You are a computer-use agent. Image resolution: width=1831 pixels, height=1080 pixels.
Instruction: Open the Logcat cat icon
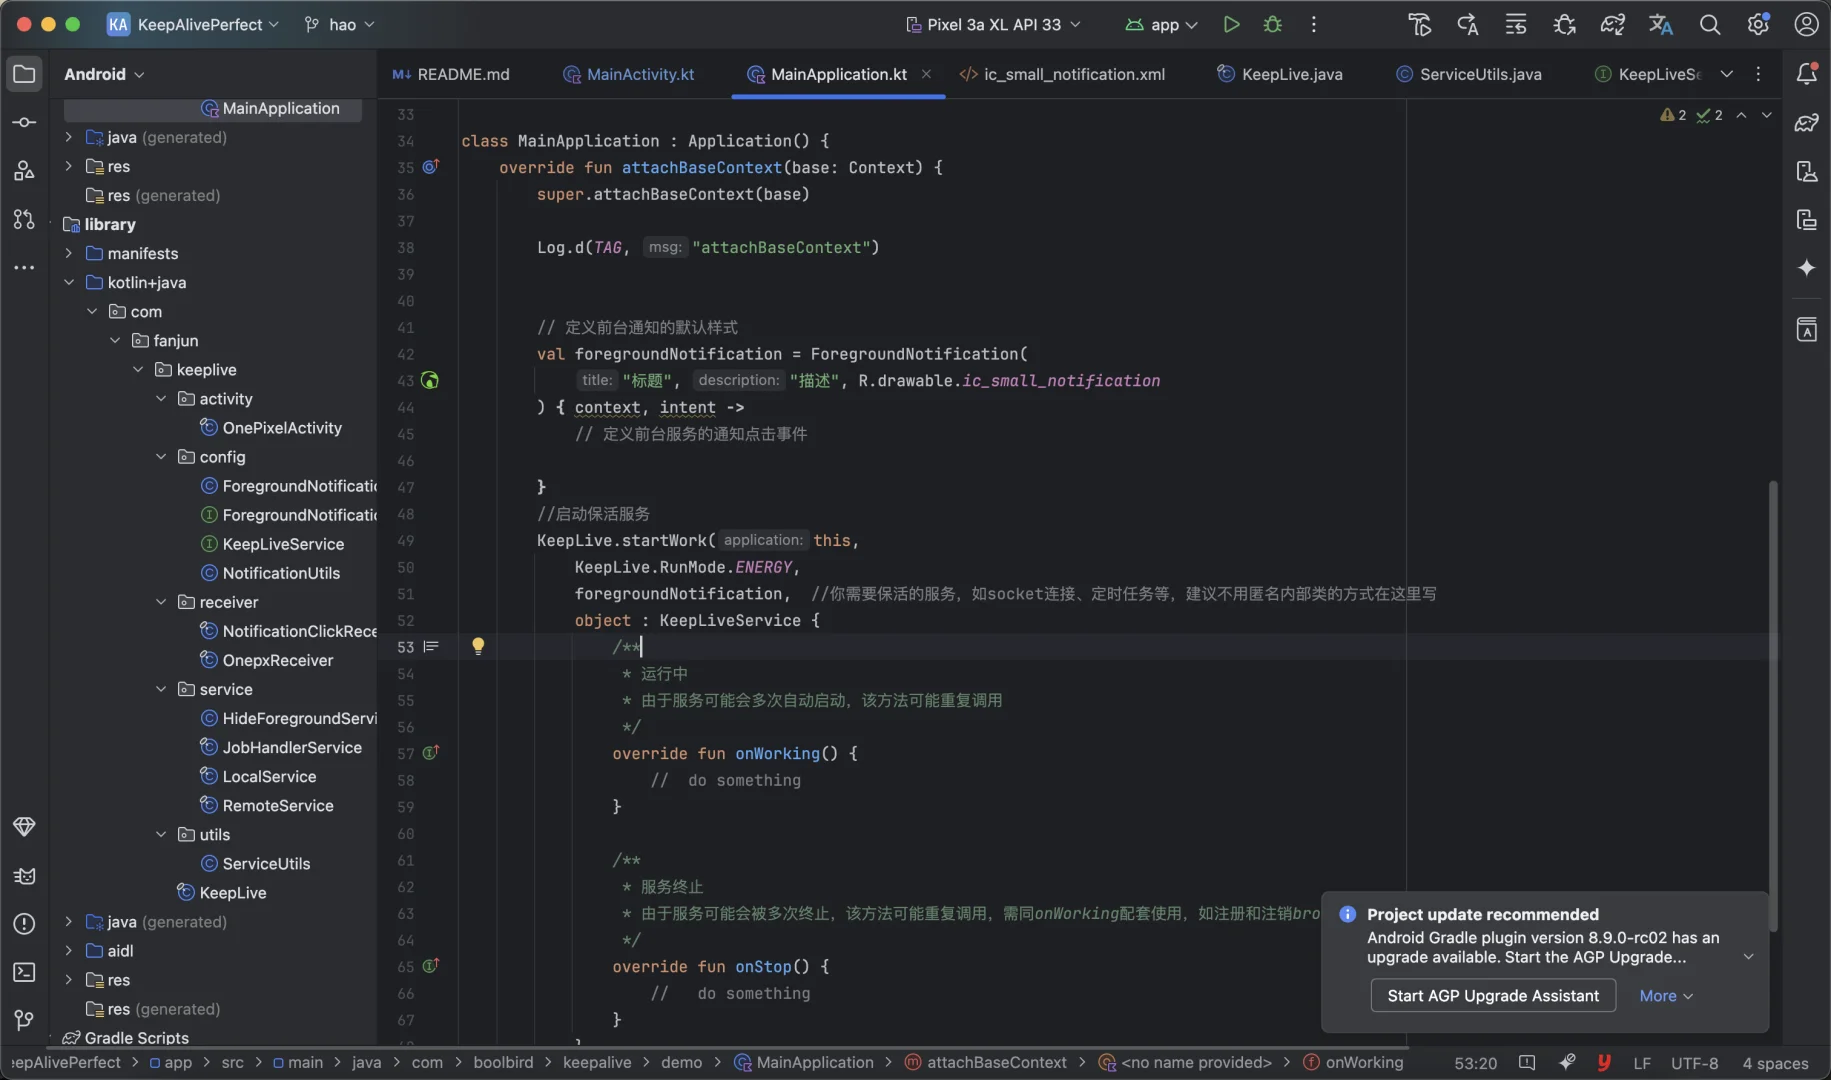[x=24, y=876]
